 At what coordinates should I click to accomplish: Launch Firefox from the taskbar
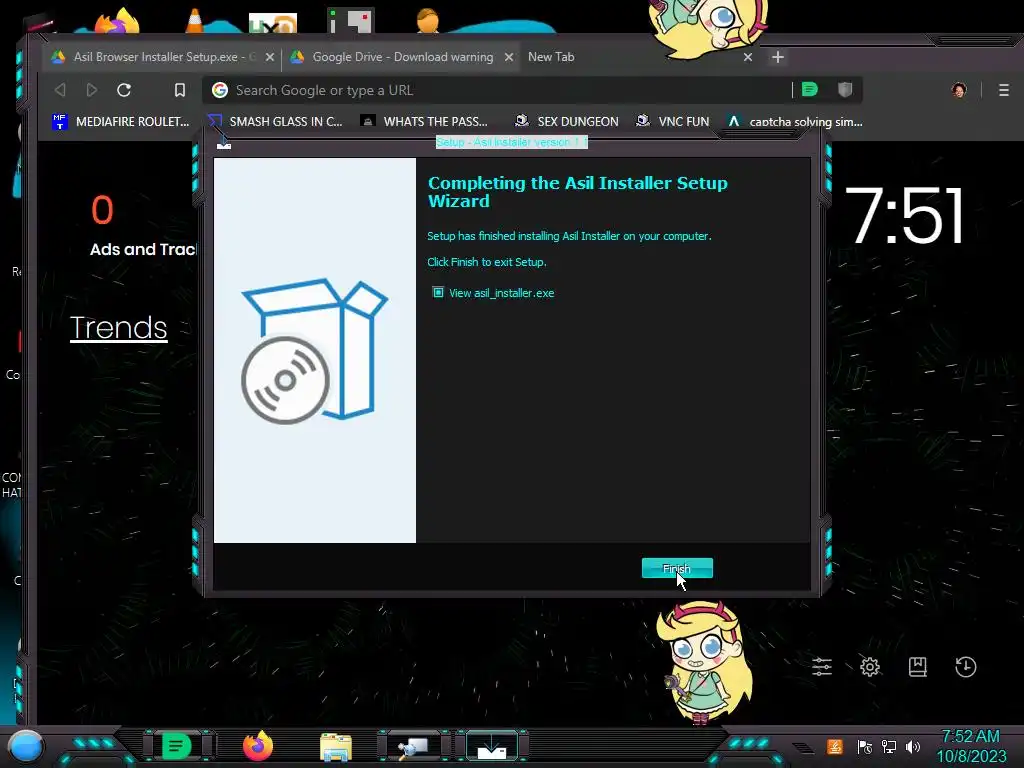pos(257,746)
